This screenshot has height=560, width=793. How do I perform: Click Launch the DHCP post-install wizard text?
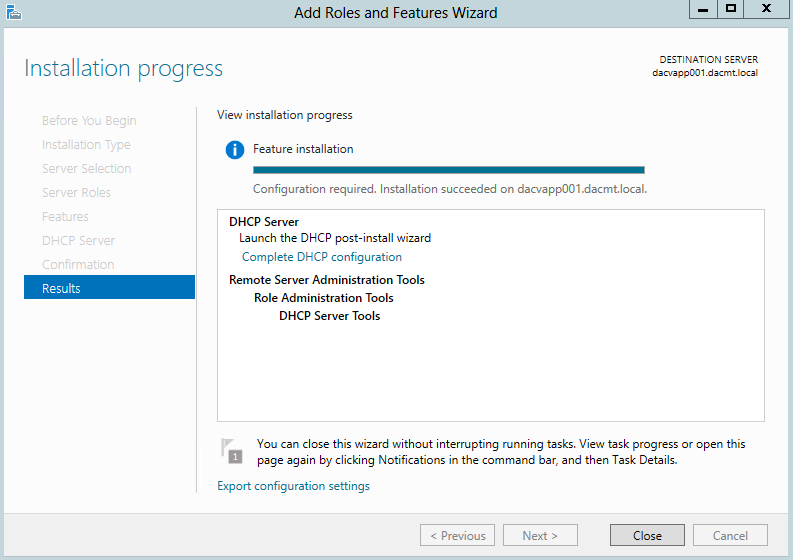click(335, 238)
